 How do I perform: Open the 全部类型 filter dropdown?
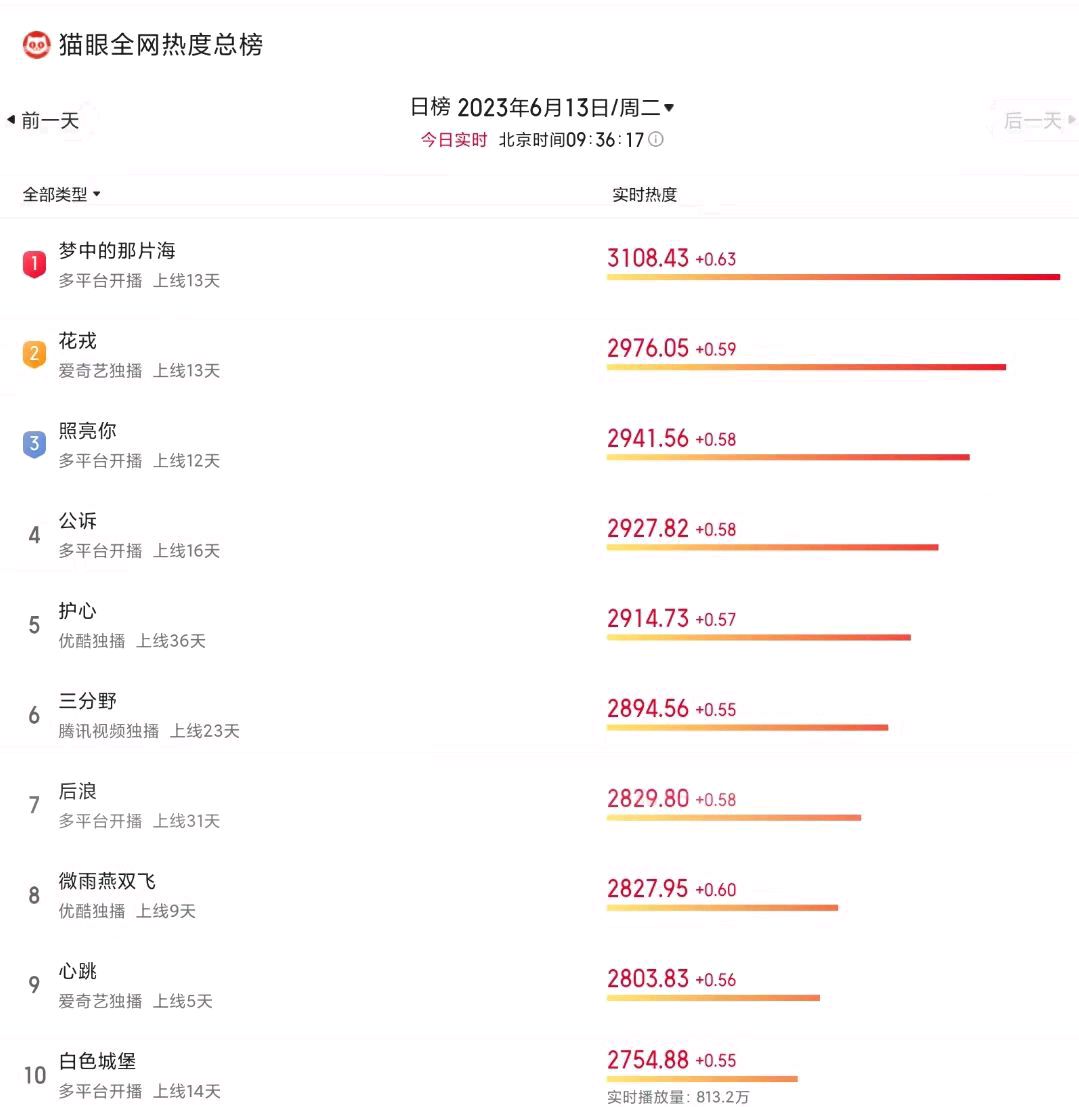62,195
